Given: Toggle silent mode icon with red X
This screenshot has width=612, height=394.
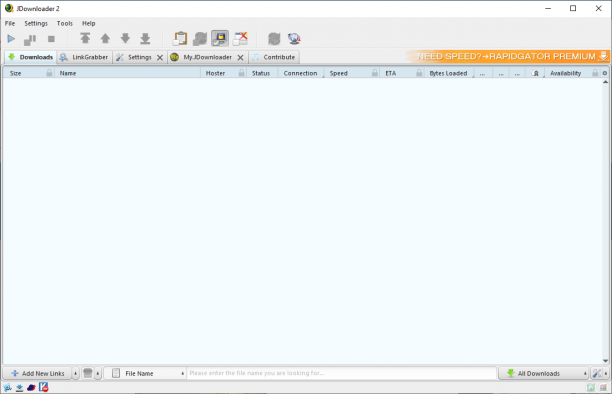Looking at the screenshot, I should (x=240, y=38).
